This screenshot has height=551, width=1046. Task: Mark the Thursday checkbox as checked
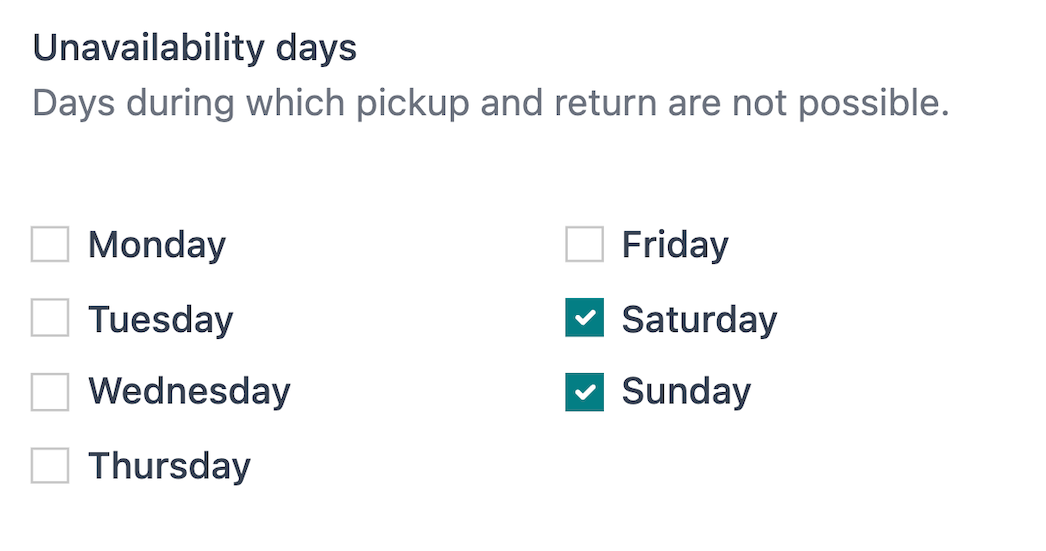click(50, 466)
